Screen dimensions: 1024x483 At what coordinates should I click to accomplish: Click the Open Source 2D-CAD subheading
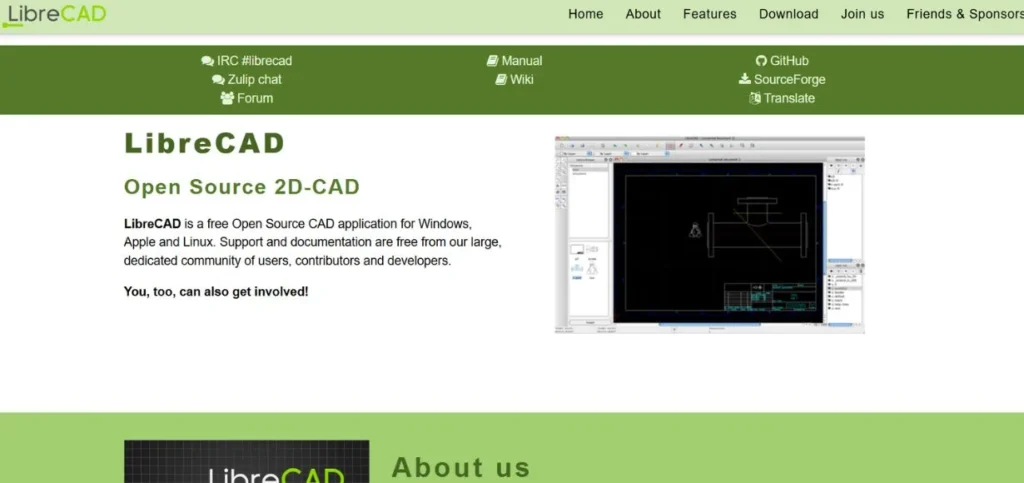242,187
